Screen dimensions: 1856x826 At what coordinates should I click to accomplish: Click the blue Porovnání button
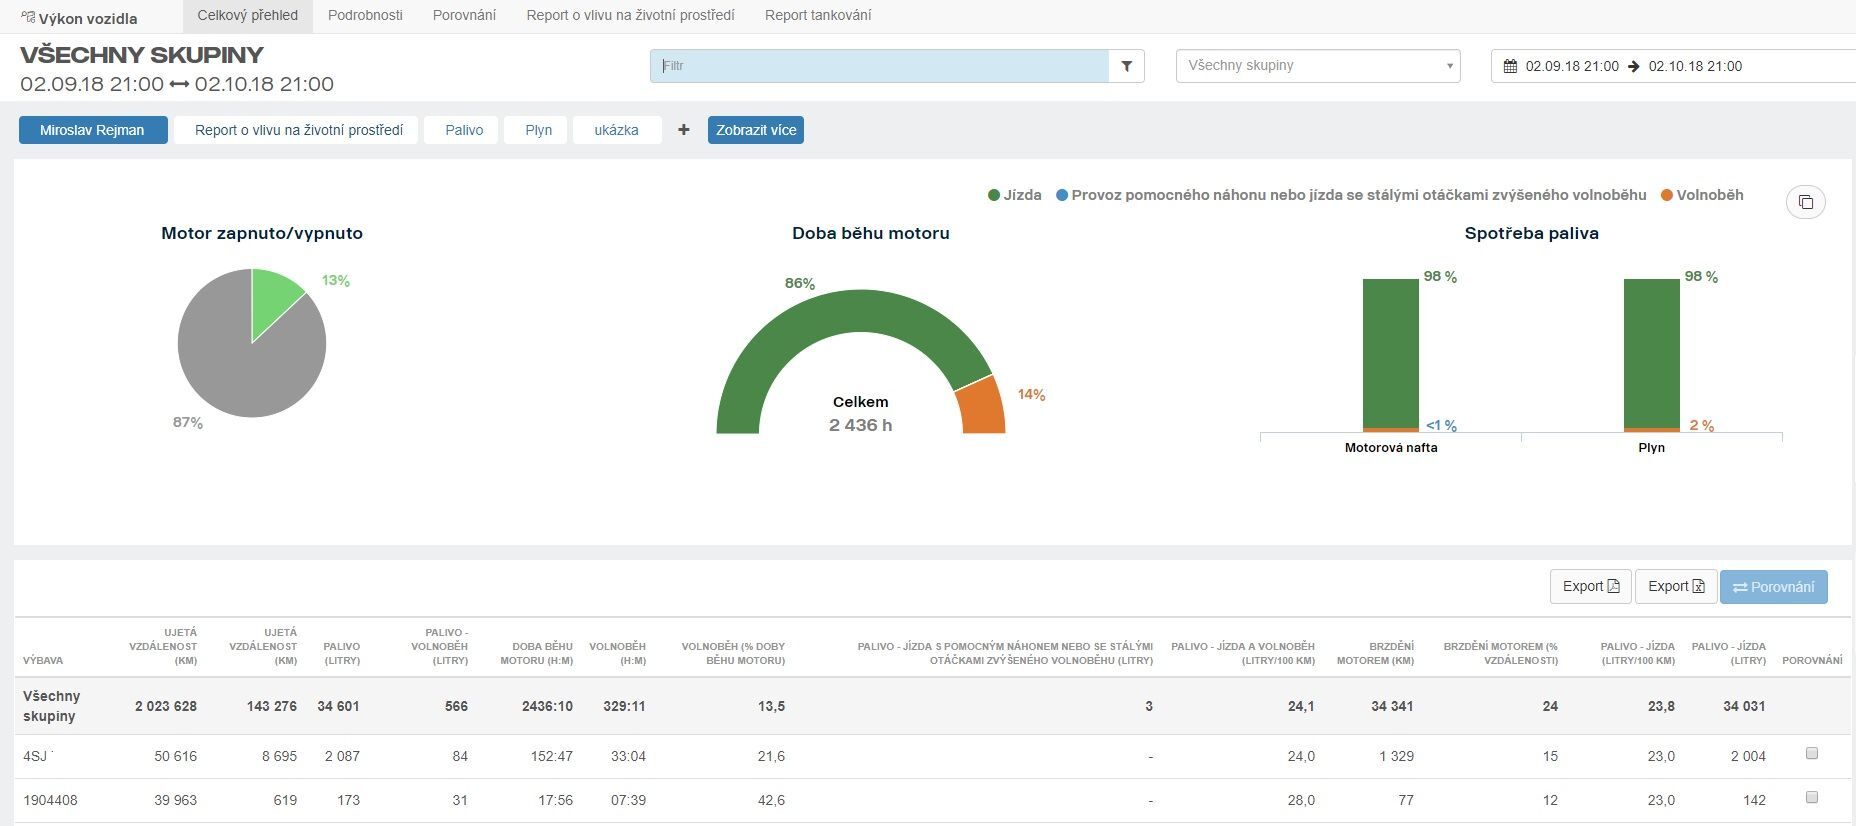[x=1774, y=587]
